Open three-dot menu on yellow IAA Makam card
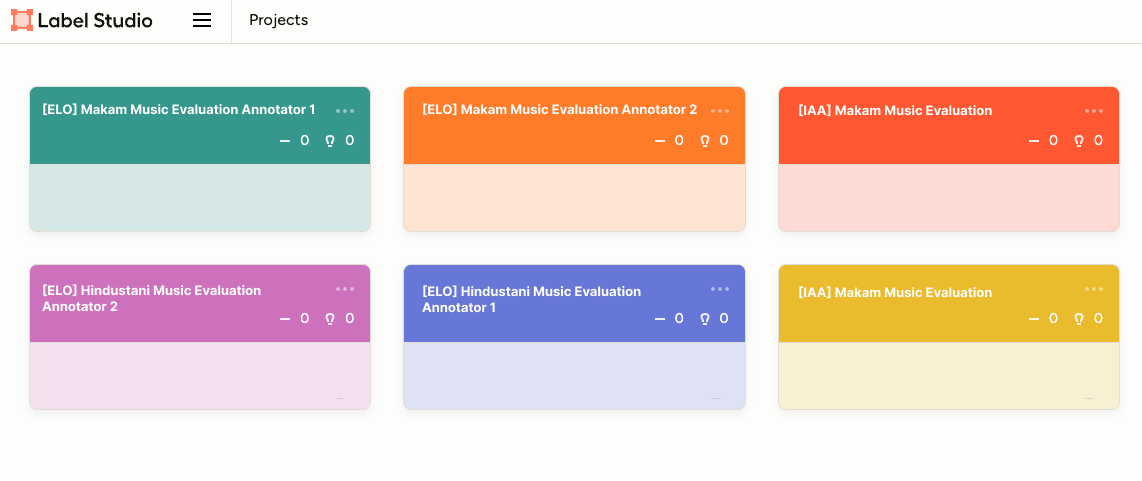The image size is (1142, 481). tap(1094, 289)
